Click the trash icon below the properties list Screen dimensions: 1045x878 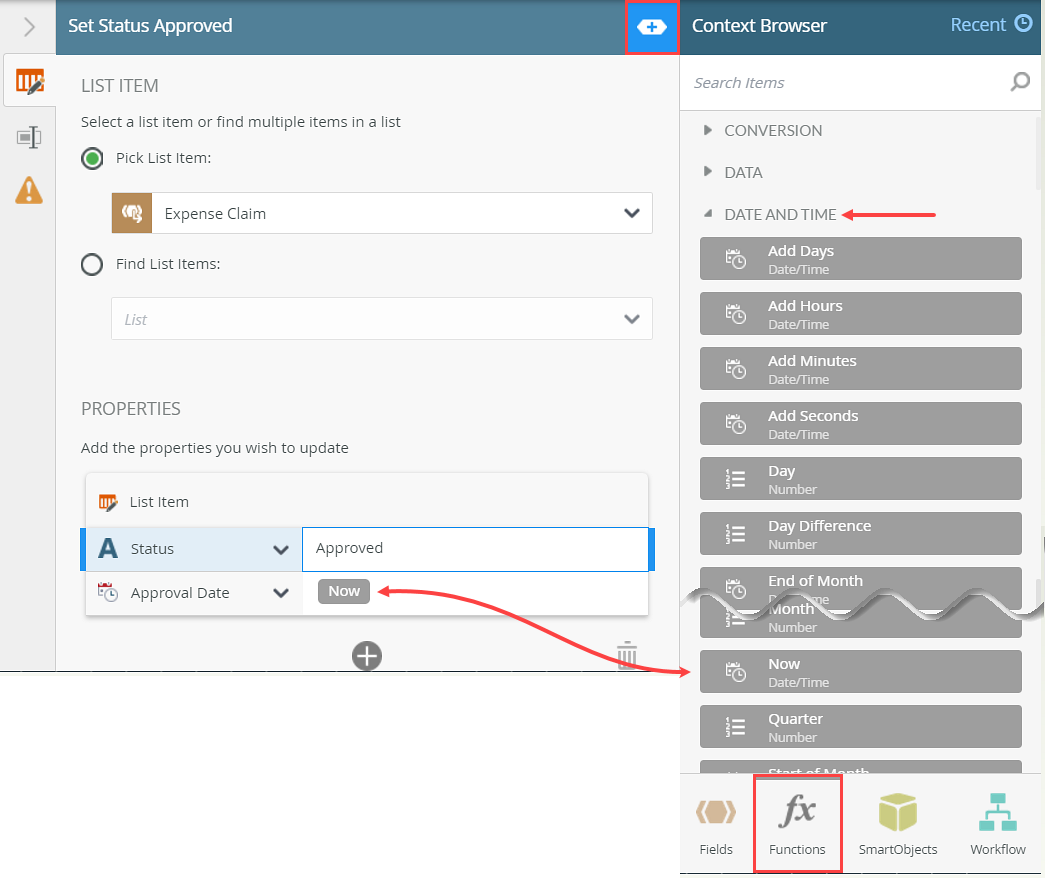(627, 655)
